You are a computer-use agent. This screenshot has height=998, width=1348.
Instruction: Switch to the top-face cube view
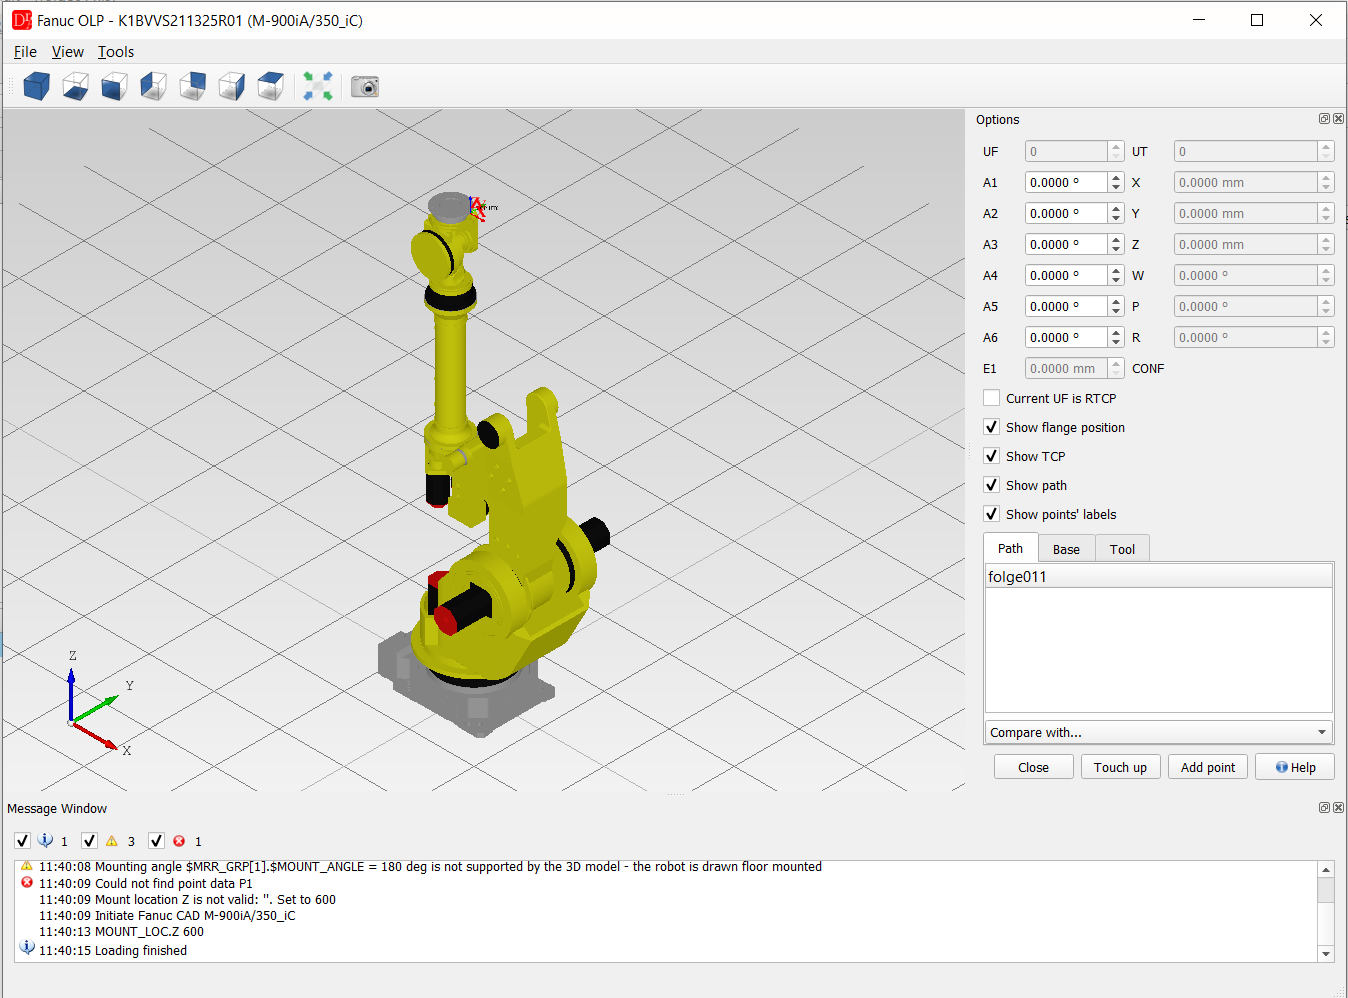tap(270, 87)
